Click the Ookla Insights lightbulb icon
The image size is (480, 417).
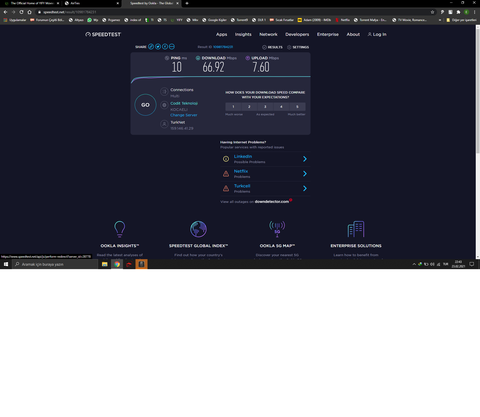click(120, 229)
